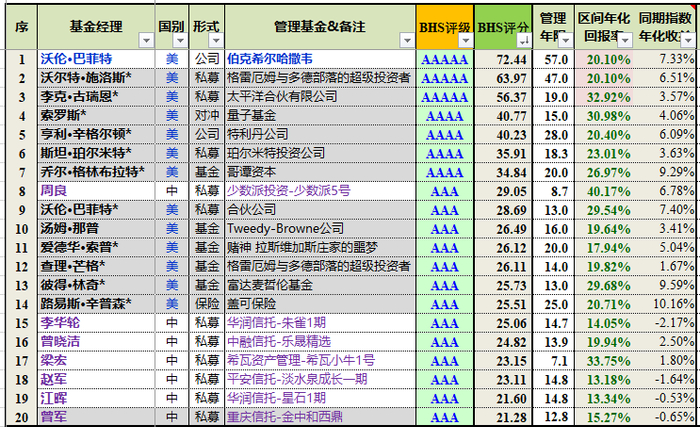Click the cell 李克•古瑞恩*
Image resolution: width=700 pixels, height=427 pixels.
point(96,96)
